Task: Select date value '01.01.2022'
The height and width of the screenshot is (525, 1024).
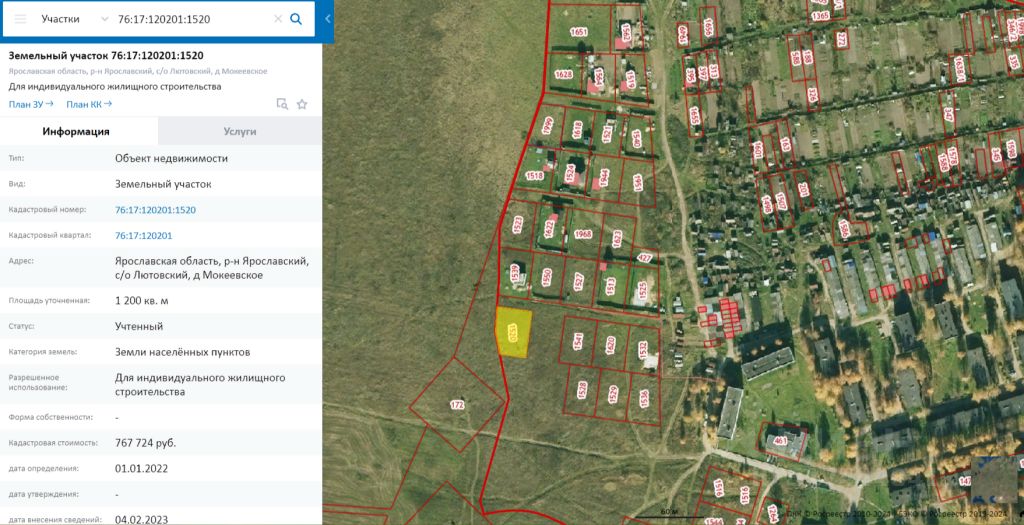Action: point(142,468)
